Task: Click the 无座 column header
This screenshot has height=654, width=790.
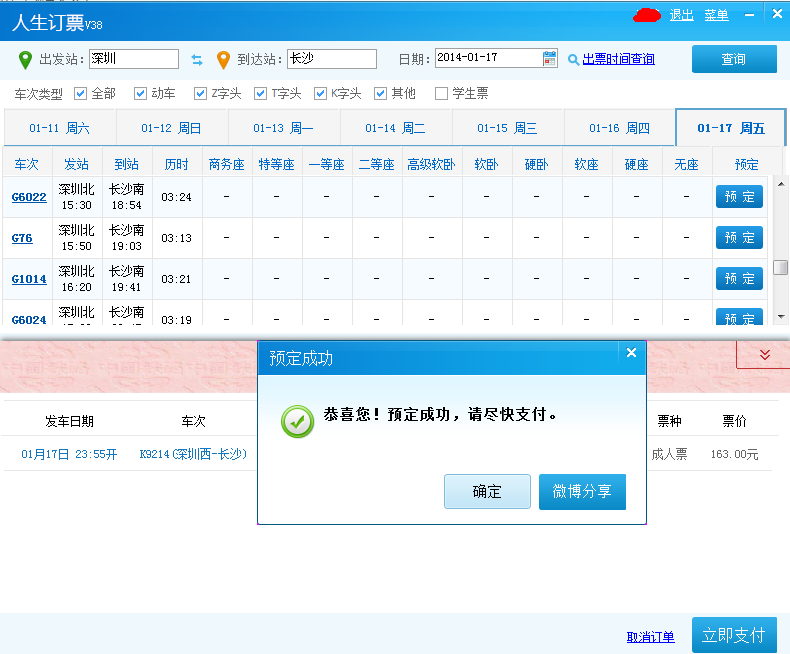Action: 687,164
